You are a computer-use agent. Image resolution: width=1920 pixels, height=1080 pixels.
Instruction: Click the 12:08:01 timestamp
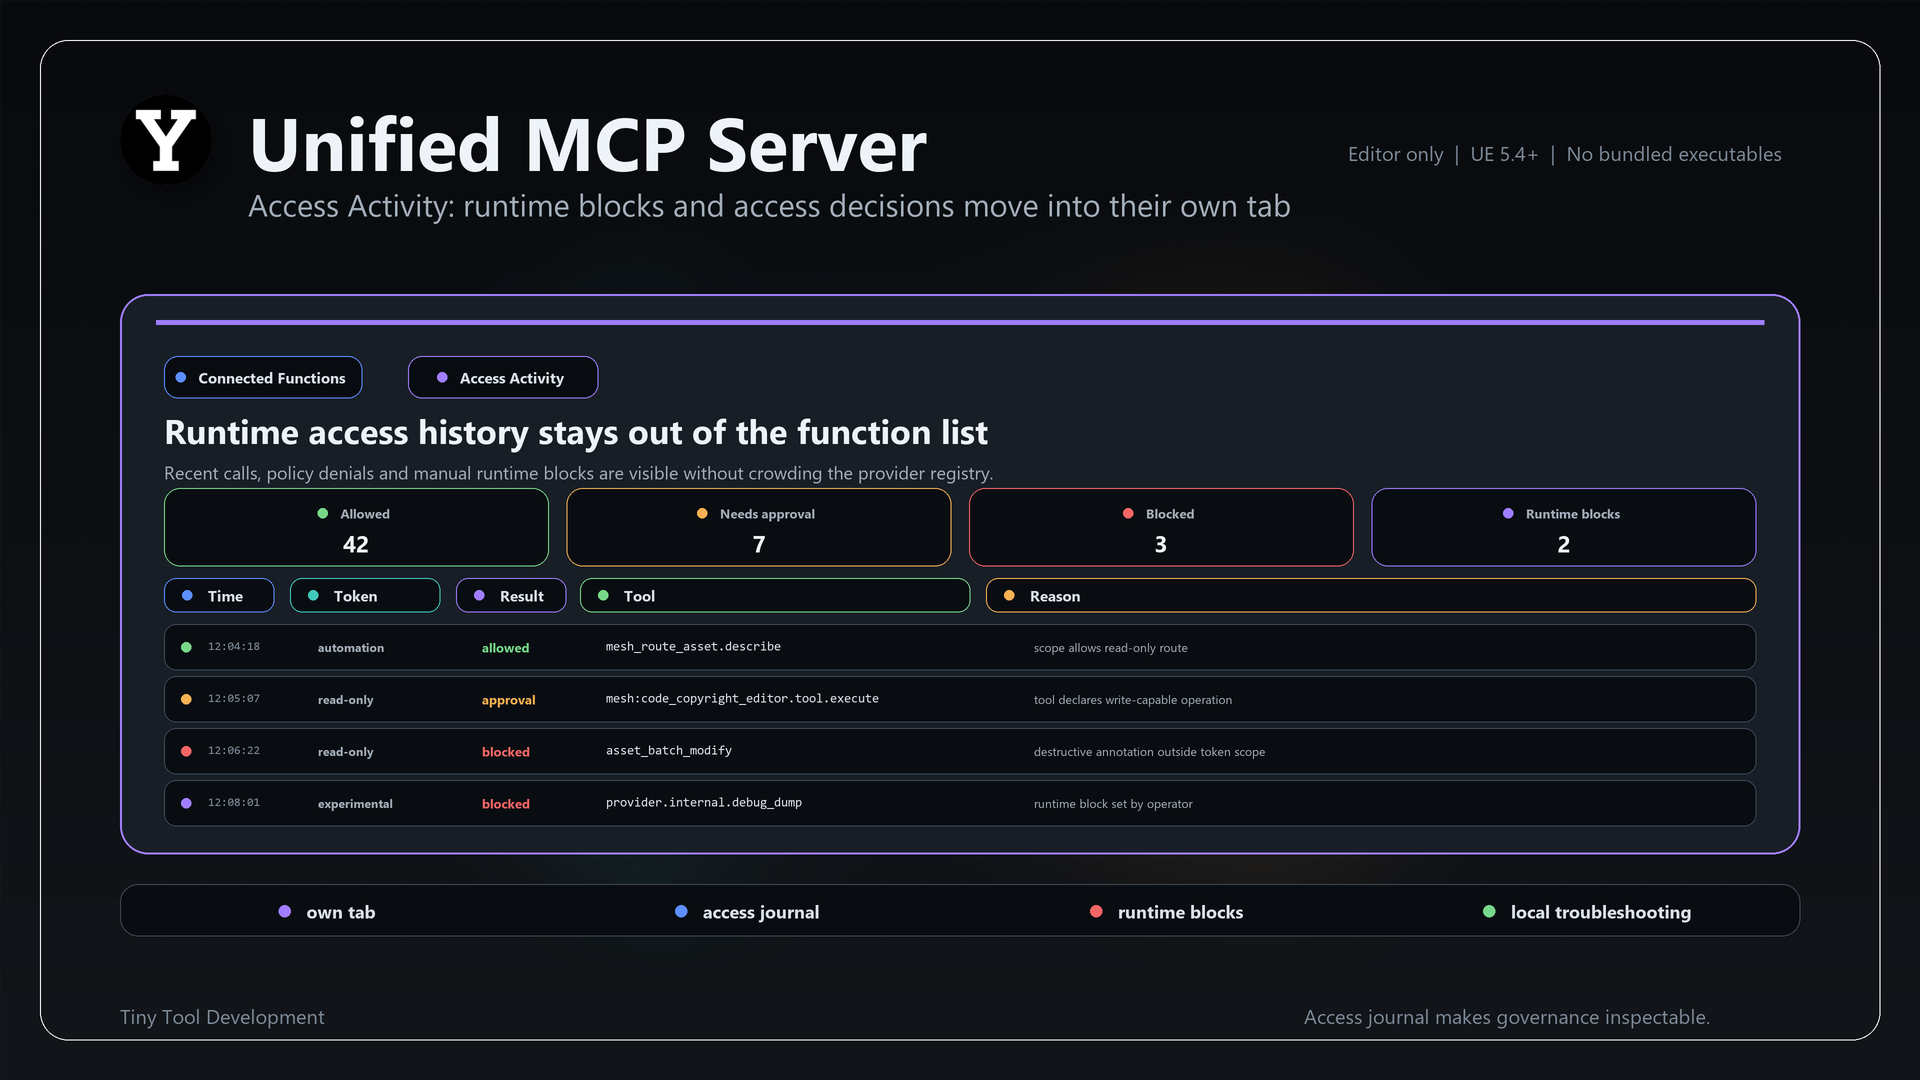pyautogui.click(x=234, y=803)
